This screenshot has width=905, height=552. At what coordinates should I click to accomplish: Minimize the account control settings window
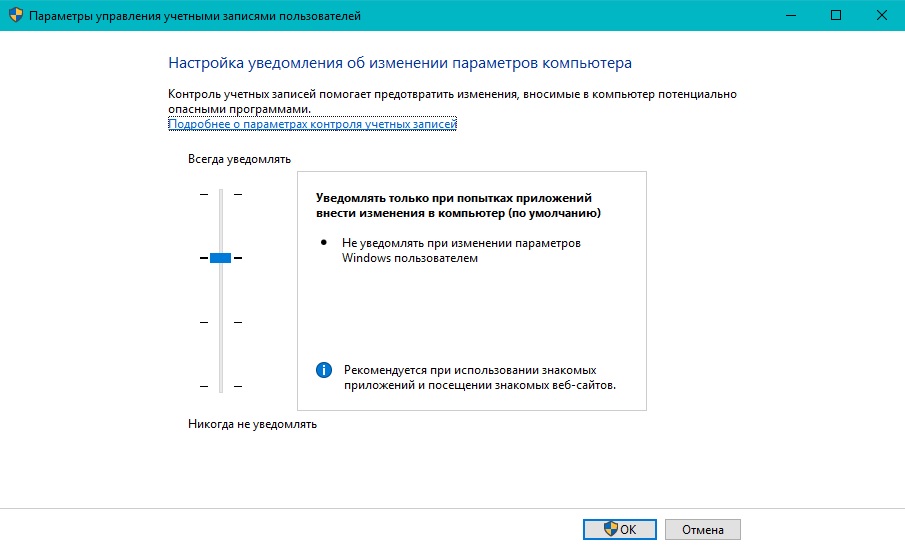pyautogui.click(x=790, y=16)
